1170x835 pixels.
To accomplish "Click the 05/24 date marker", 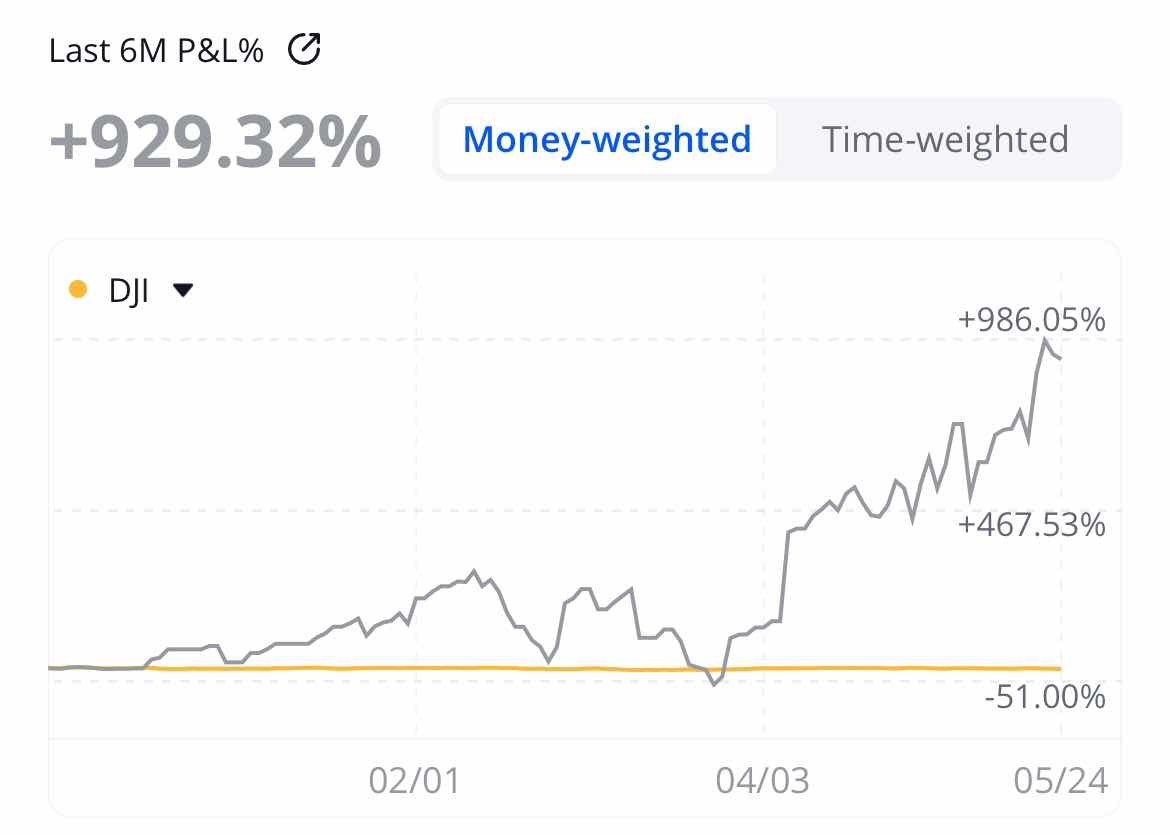I will pyautogui.click(x=1061, y=780).
